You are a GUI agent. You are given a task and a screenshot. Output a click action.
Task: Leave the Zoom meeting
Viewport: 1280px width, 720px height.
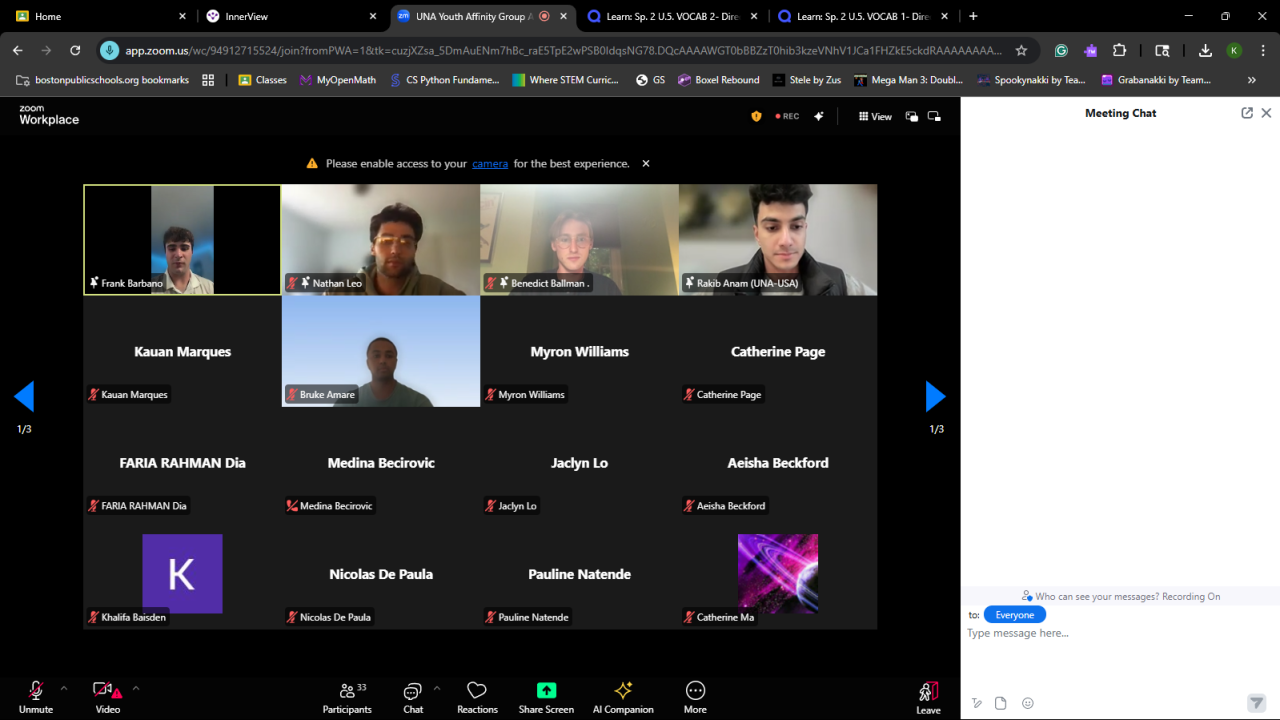coord(928,697)
